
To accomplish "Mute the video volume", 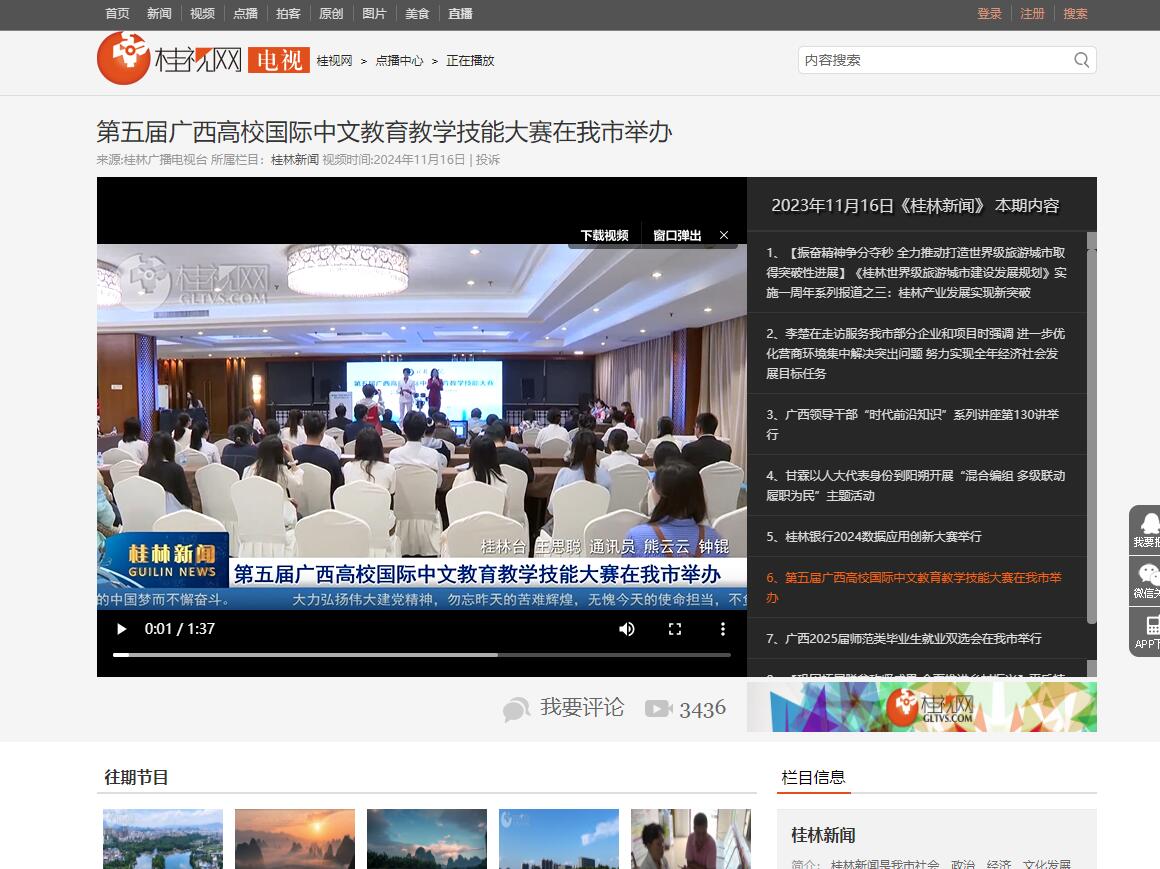I will tap(627, 629).
